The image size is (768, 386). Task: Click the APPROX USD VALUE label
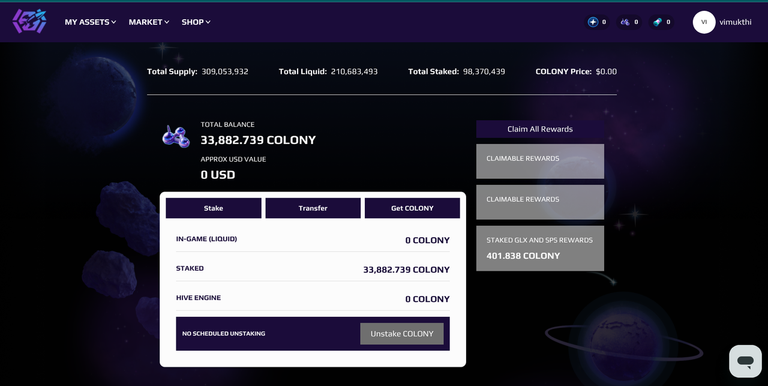(233, 159)
